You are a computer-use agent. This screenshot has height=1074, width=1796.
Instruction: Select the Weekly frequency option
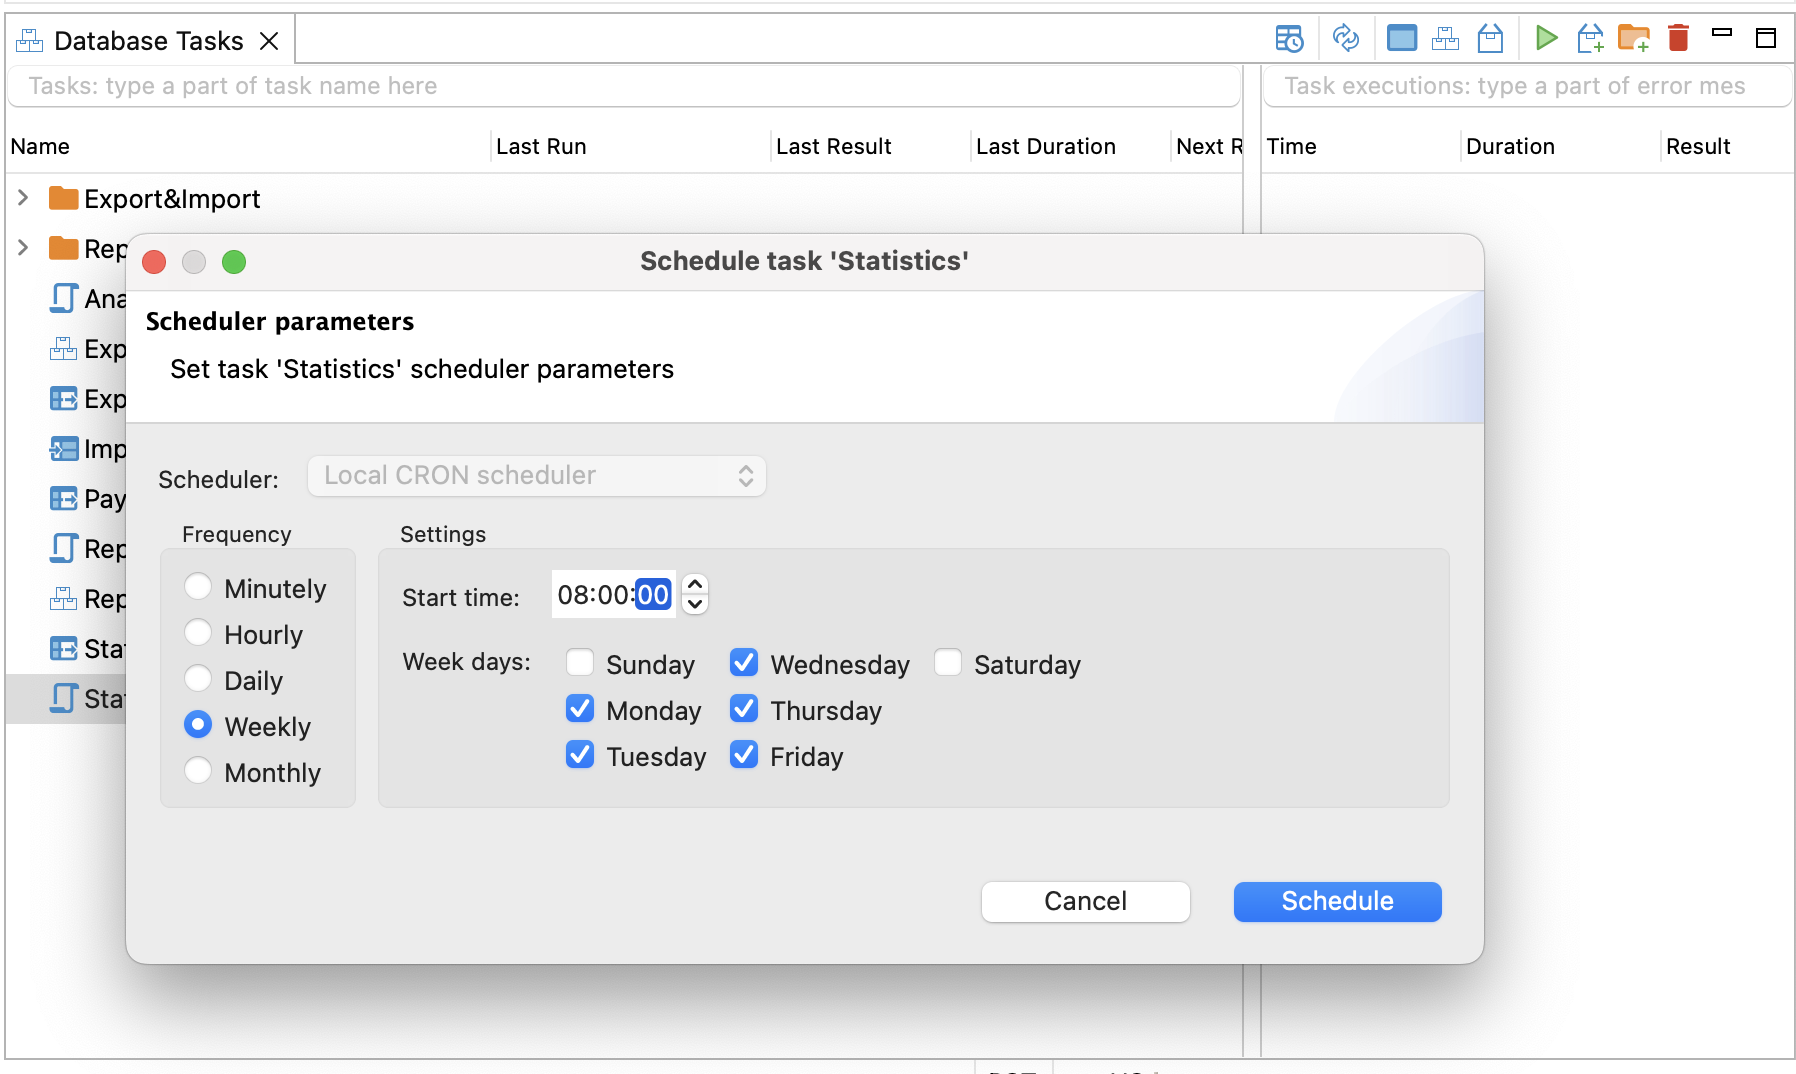tap(198, 725)
